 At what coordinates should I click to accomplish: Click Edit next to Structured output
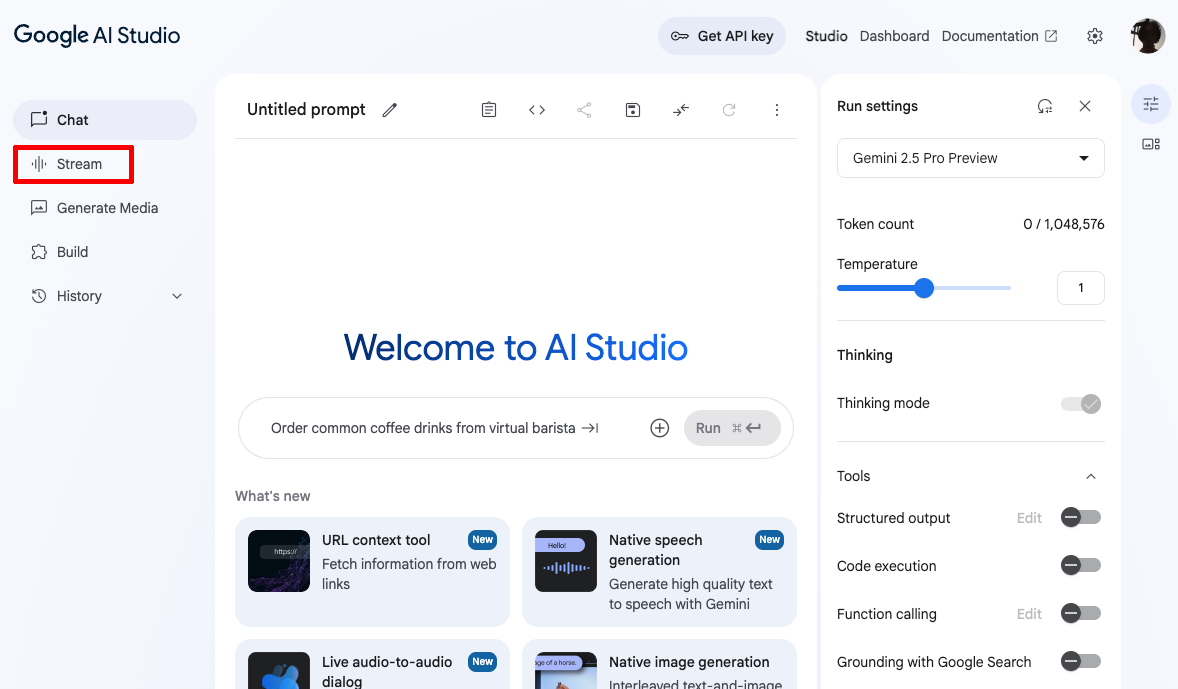[x=1029, y=518]
